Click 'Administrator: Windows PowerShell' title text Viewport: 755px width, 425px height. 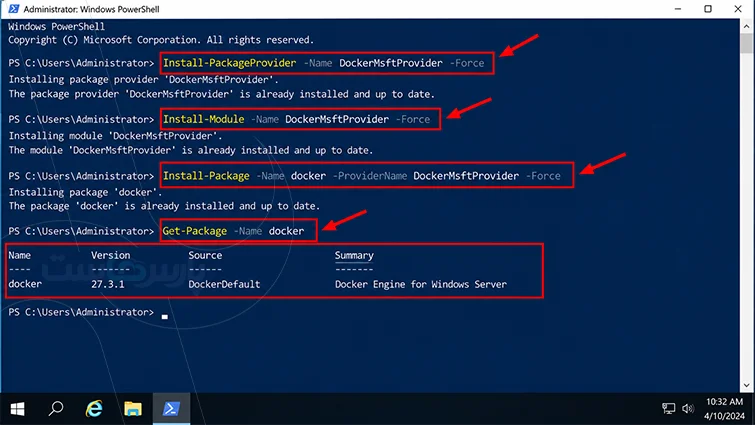tap(91, 9)
